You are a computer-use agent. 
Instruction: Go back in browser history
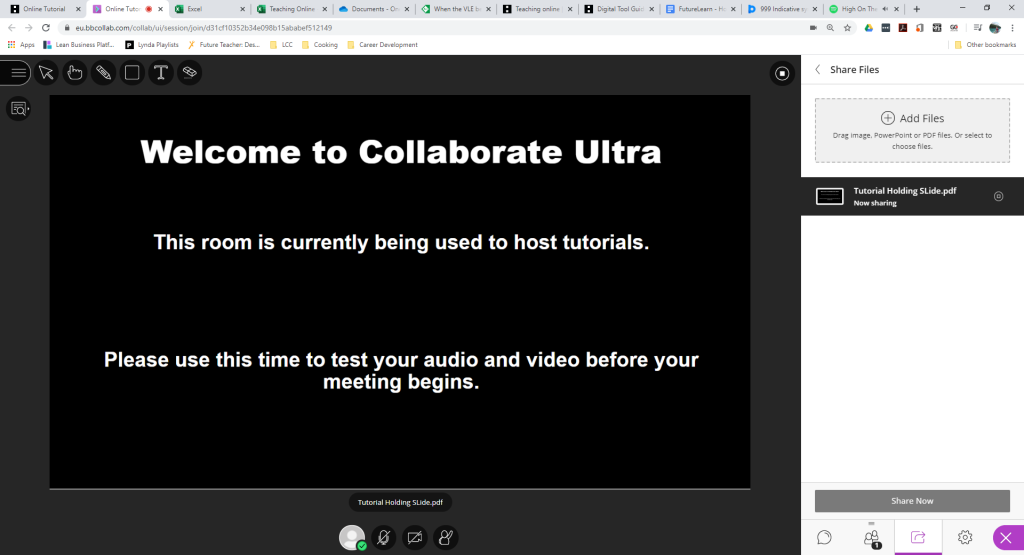click(x=11, y=28)
